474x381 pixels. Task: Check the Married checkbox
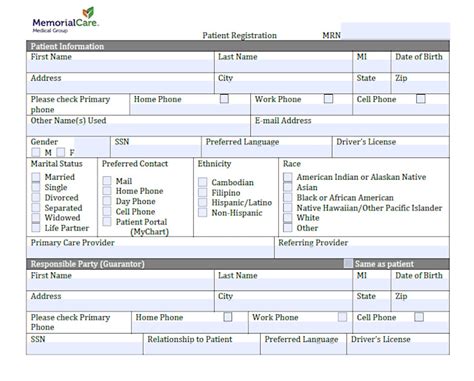(x=36, y=177)
